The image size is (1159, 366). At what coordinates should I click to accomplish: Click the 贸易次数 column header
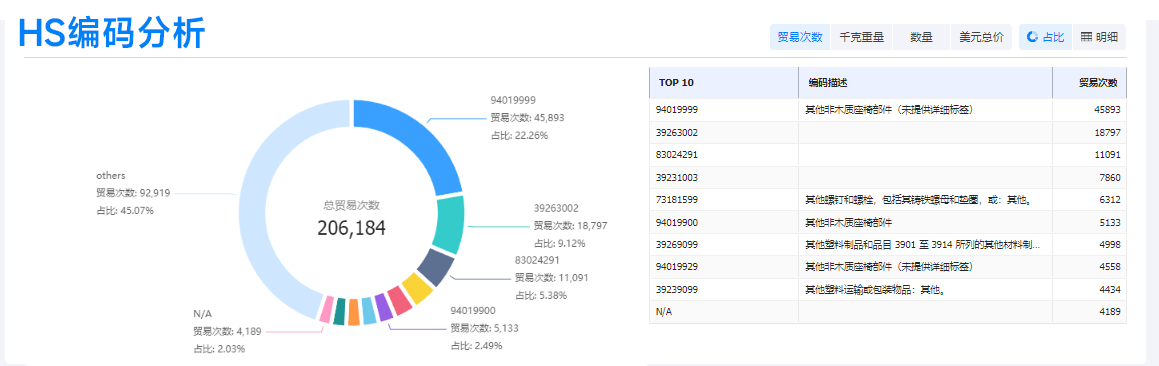[1090, 82]
